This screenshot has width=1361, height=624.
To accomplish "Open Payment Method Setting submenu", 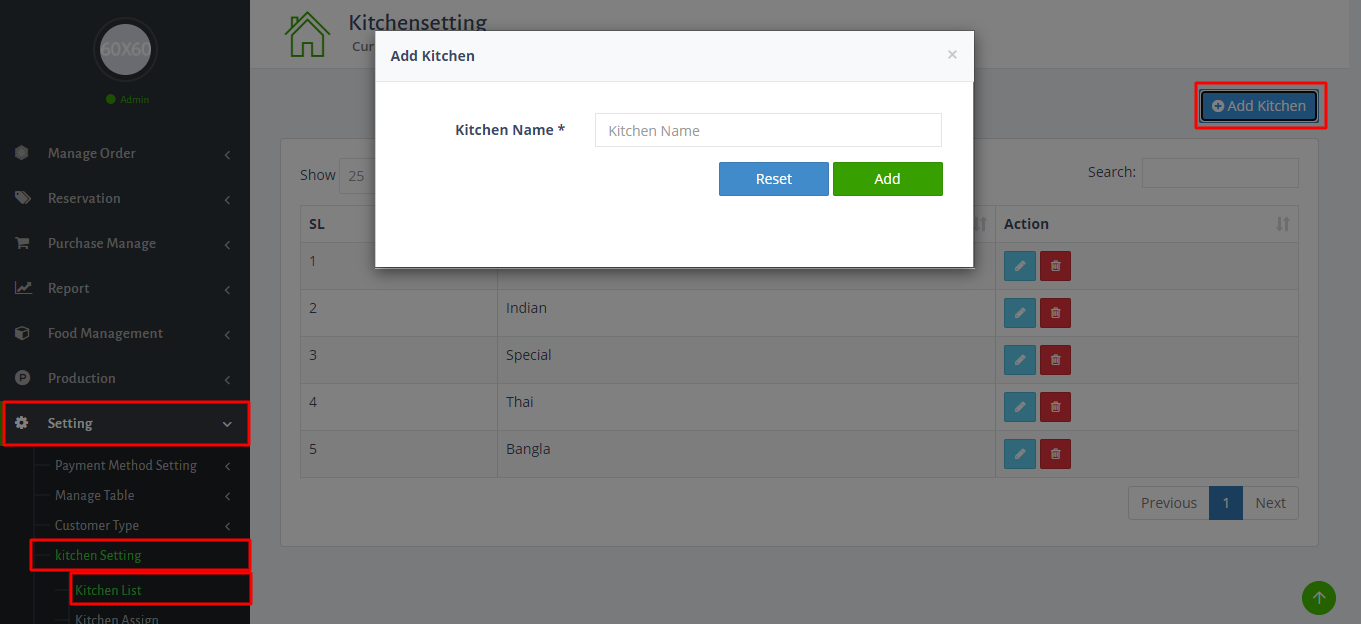I will pyautogui.click(x=126, y=465).
